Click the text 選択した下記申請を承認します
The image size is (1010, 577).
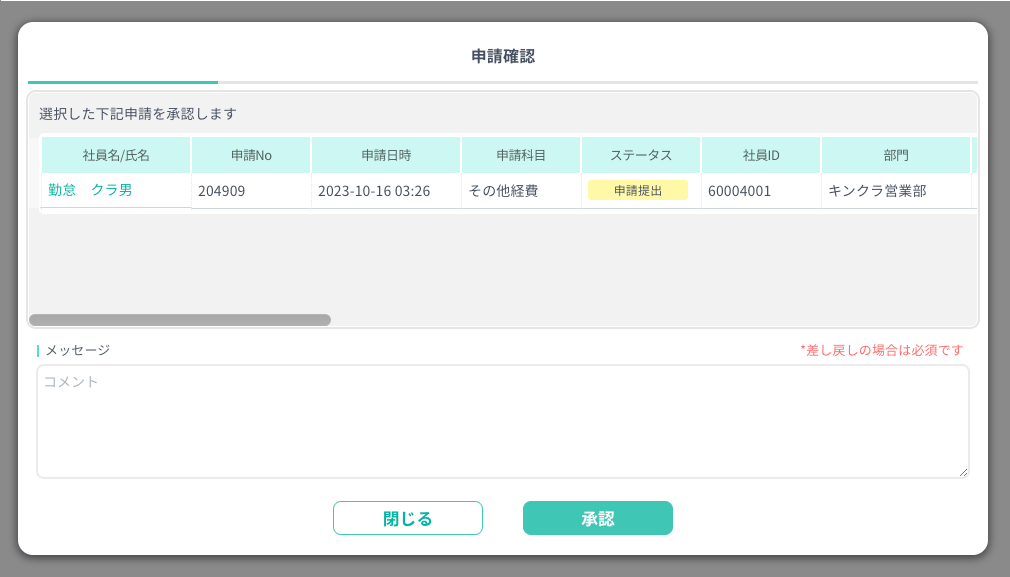tap(138, 114)
